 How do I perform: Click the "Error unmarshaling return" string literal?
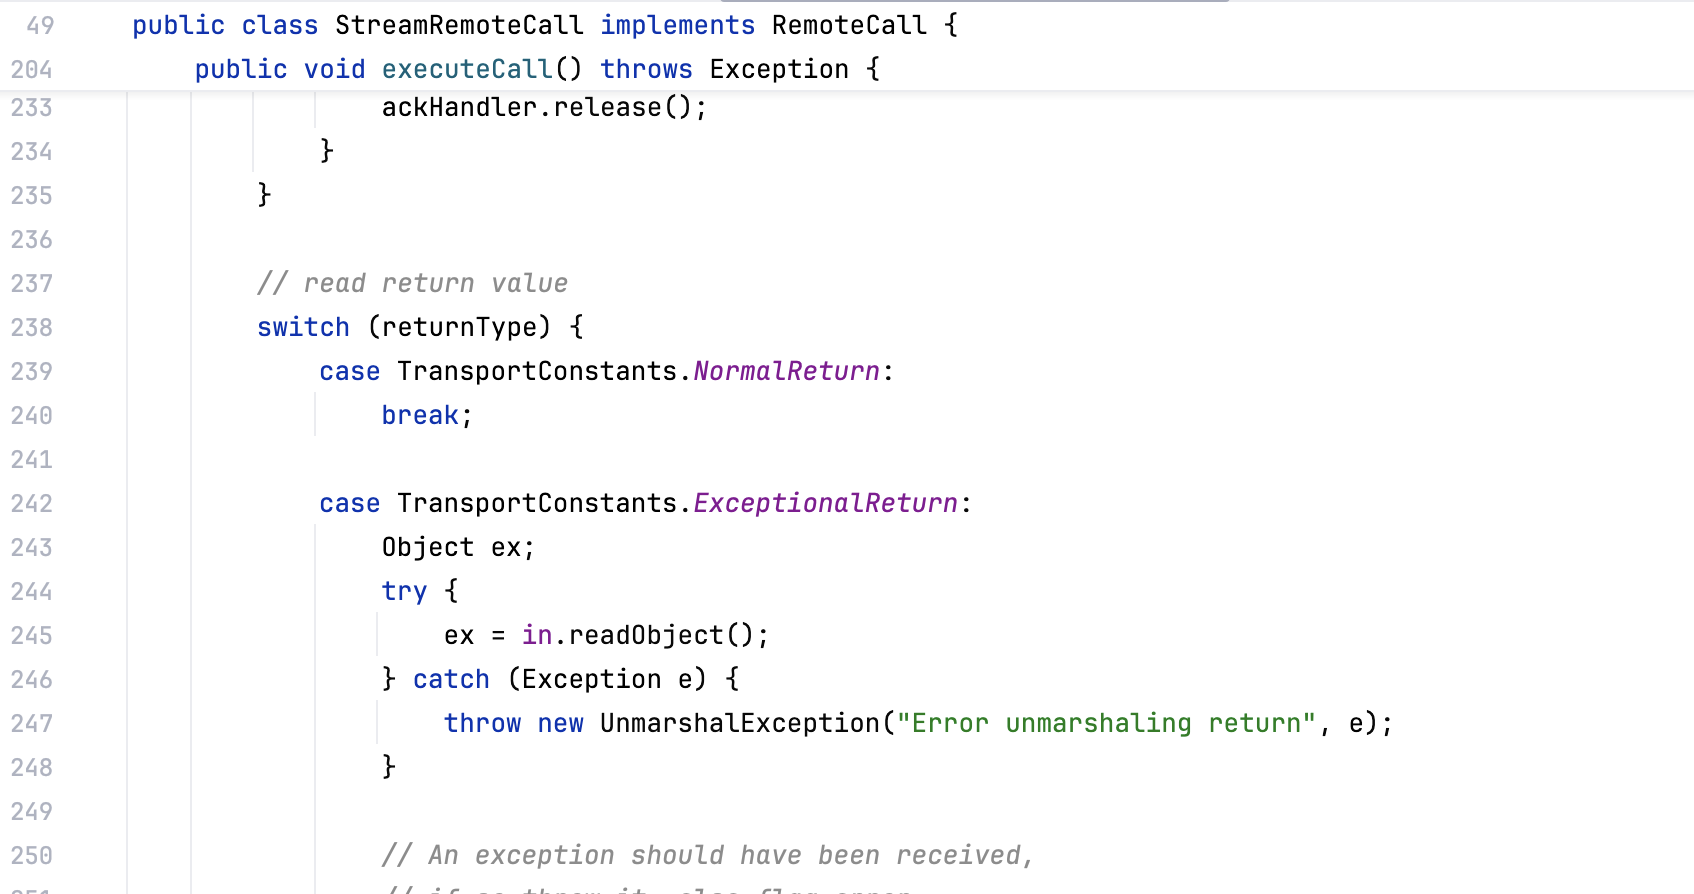(x=1106, y=723)
